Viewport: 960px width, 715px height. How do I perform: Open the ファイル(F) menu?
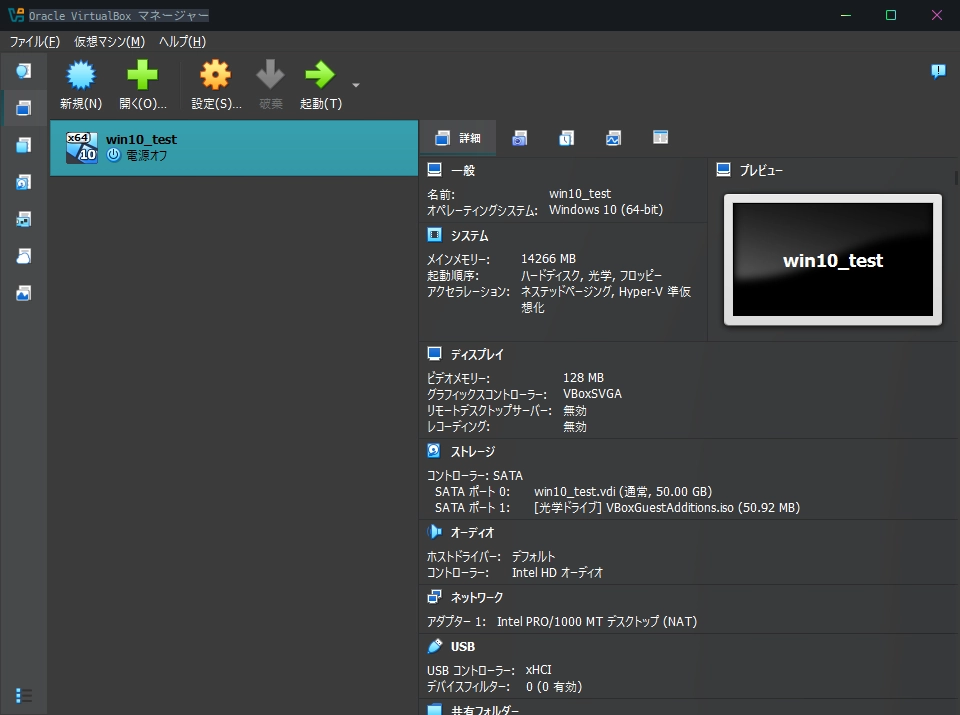35,41
